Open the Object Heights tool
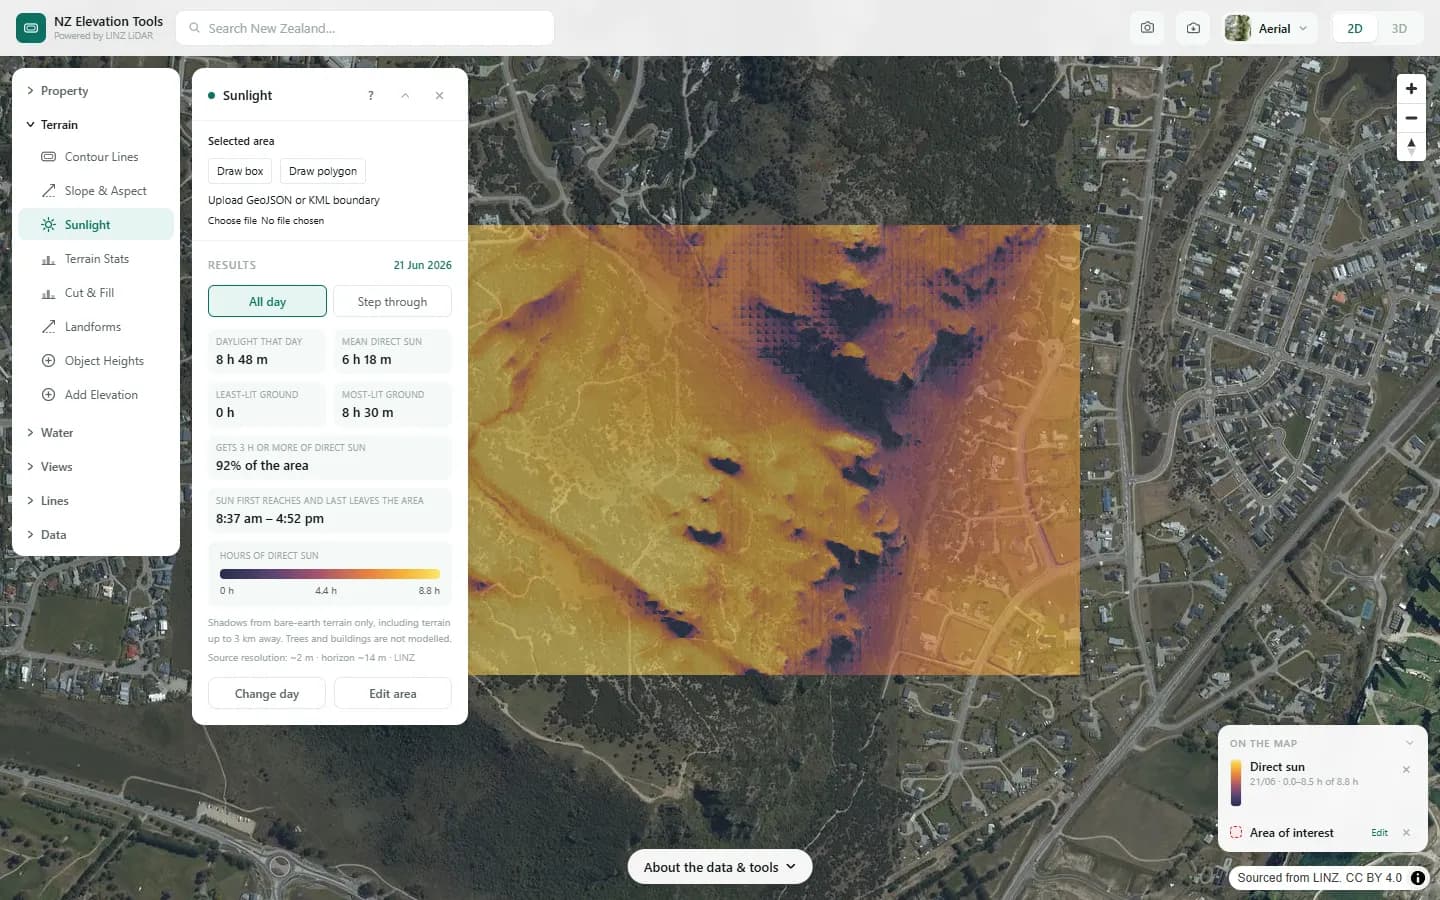 pos(96,361)
